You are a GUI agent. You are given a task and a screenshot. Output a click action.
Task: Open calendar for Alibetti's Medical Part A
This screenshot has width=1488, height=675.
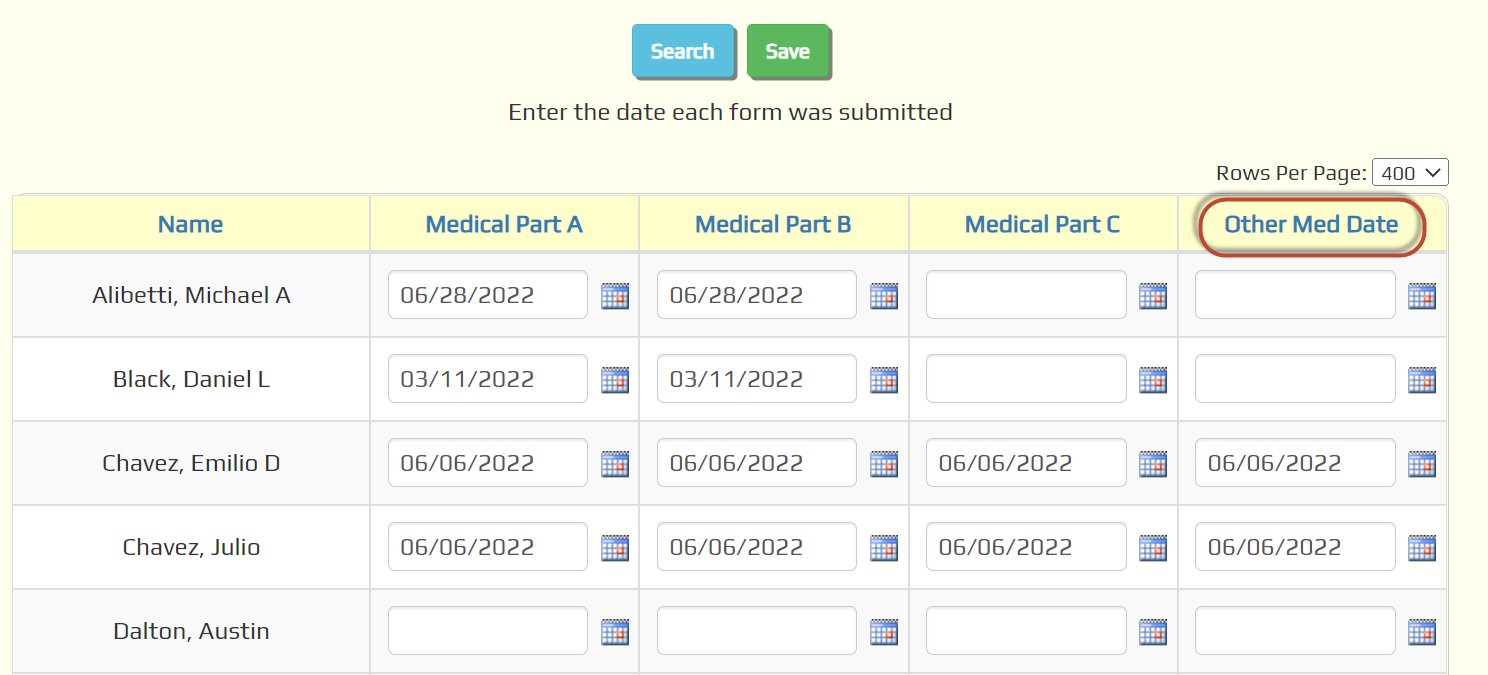[x=615, y=296]
